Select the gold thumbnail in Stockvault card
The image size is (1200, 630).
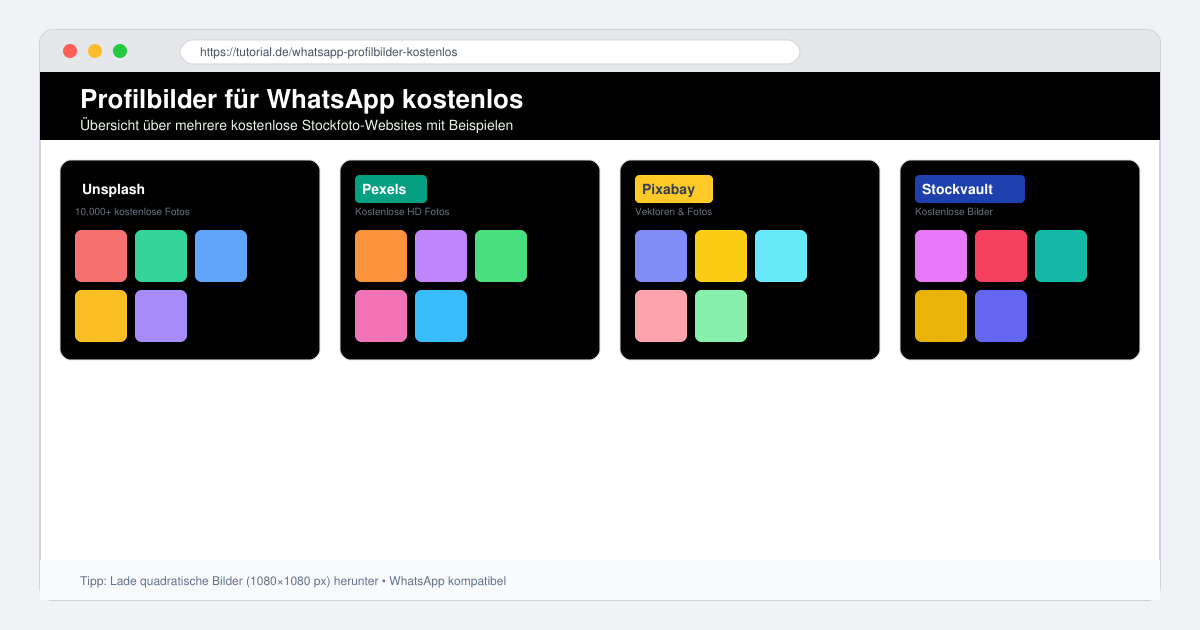(x=941, y=316)
